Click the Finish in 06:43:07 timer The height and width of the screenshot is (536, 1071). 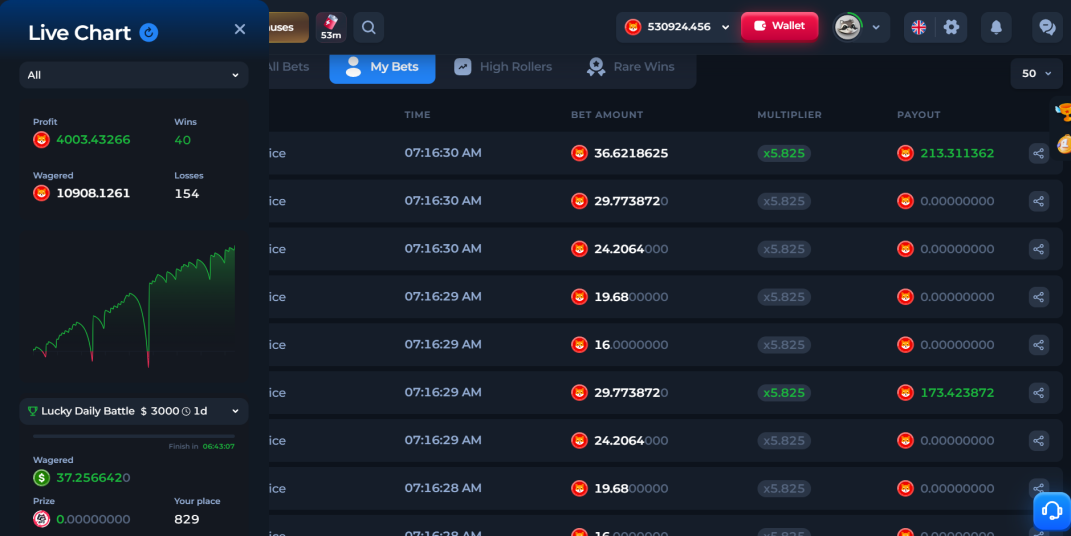click(x=201, y=447)
